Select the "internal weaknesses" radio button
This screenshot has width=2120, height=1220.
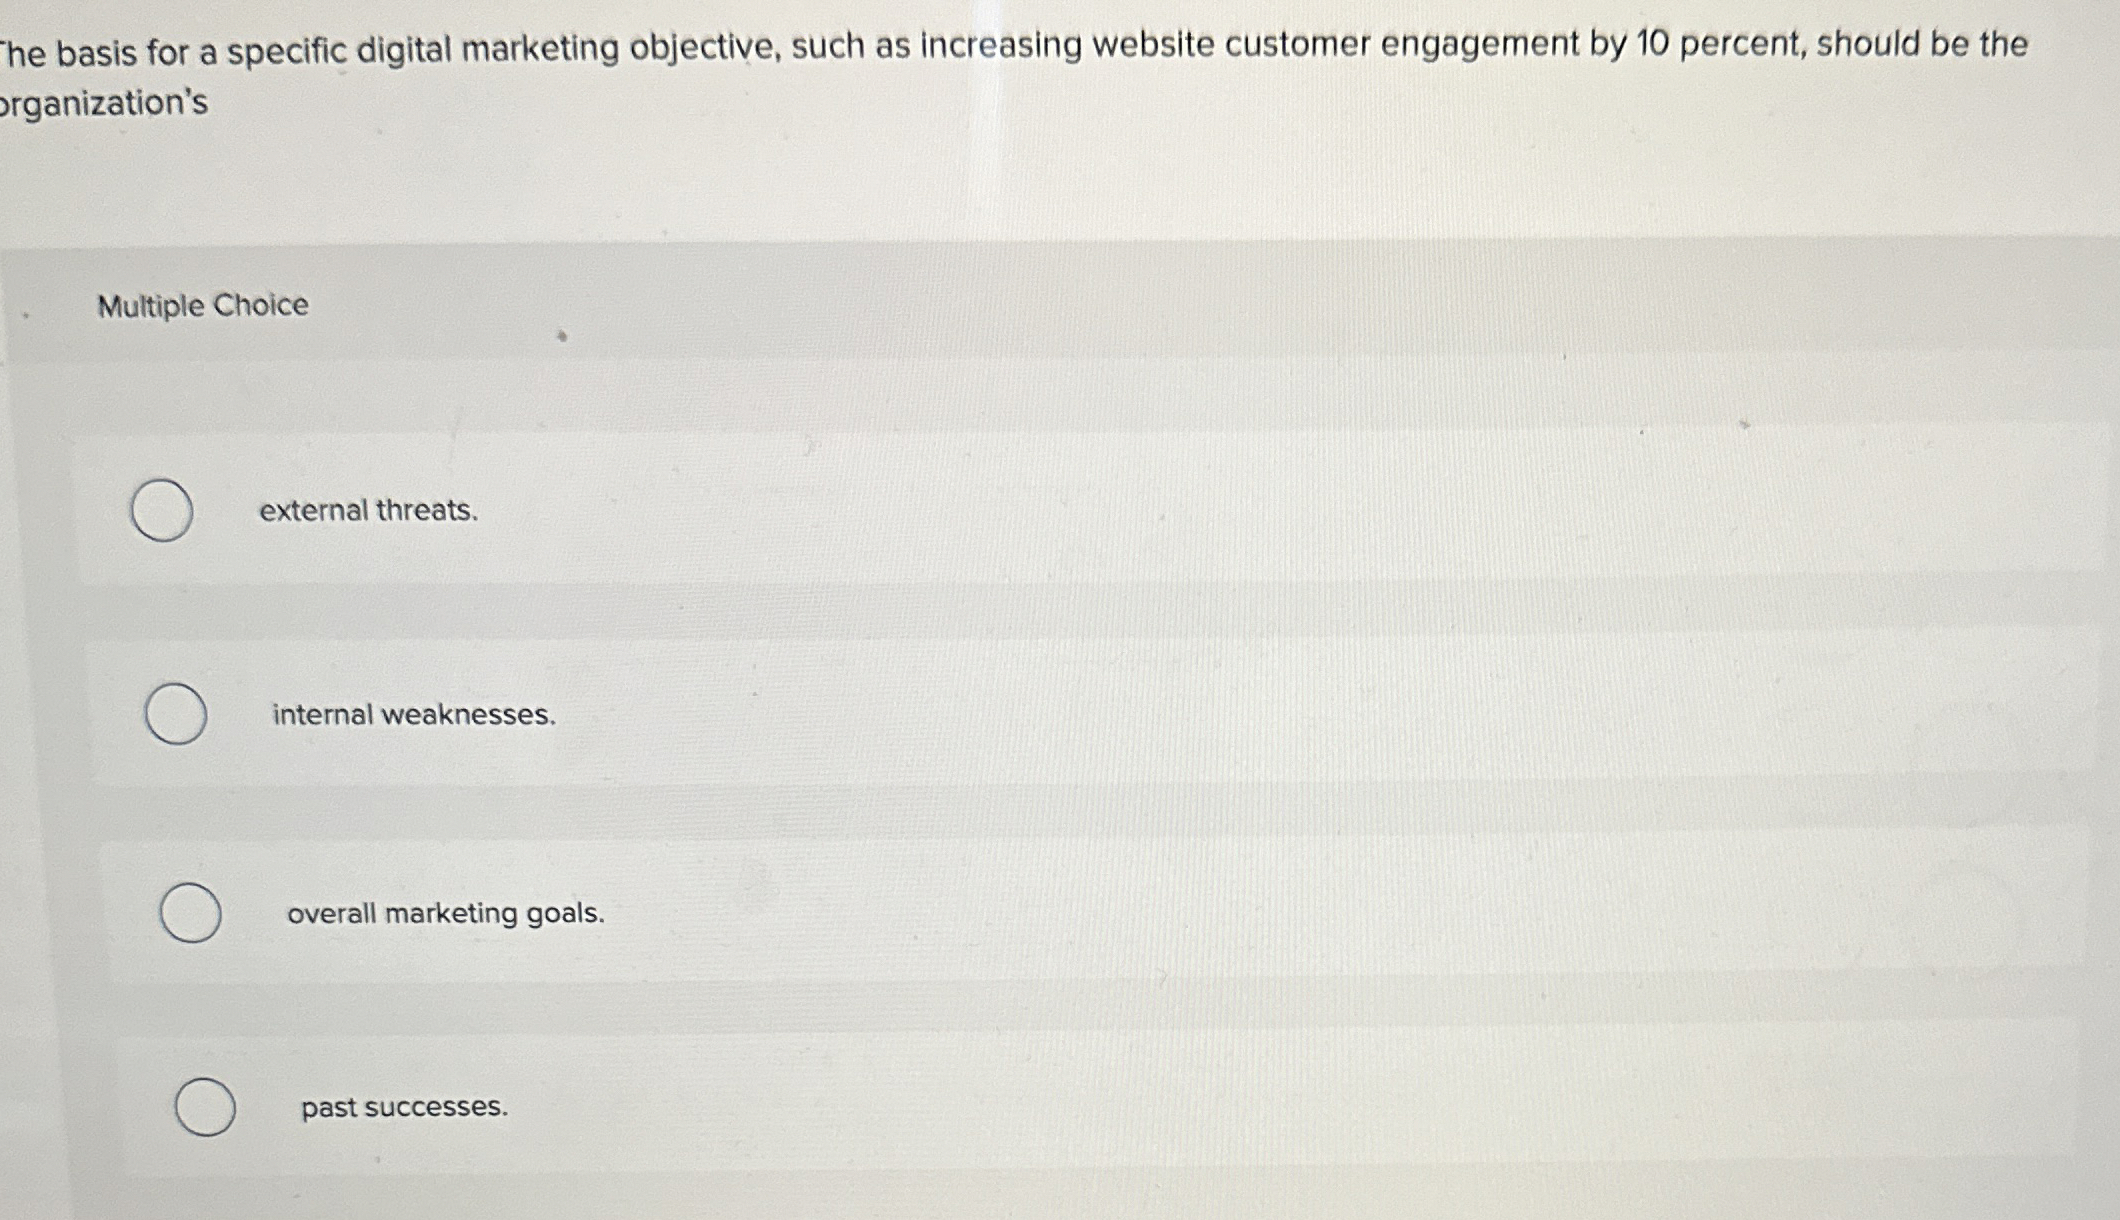click(x=176, y=715)
